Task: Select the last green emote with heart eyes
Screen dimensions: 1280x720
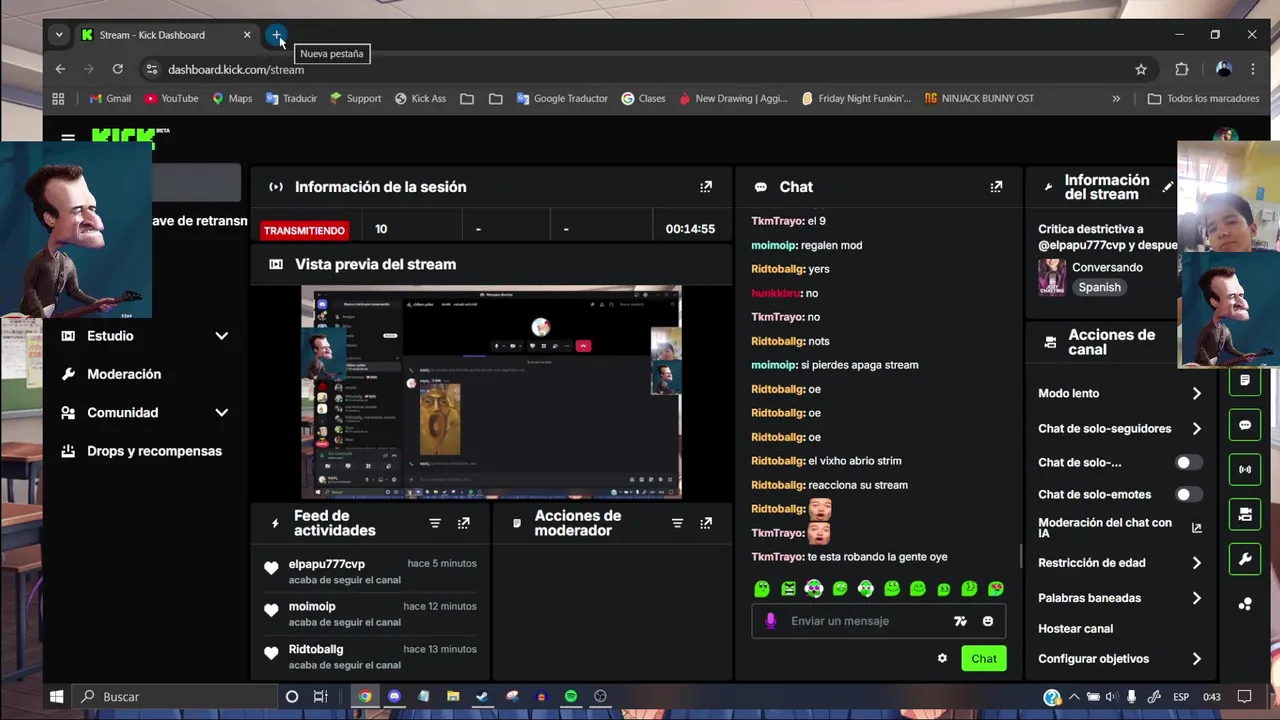Action: pos(996,589)
